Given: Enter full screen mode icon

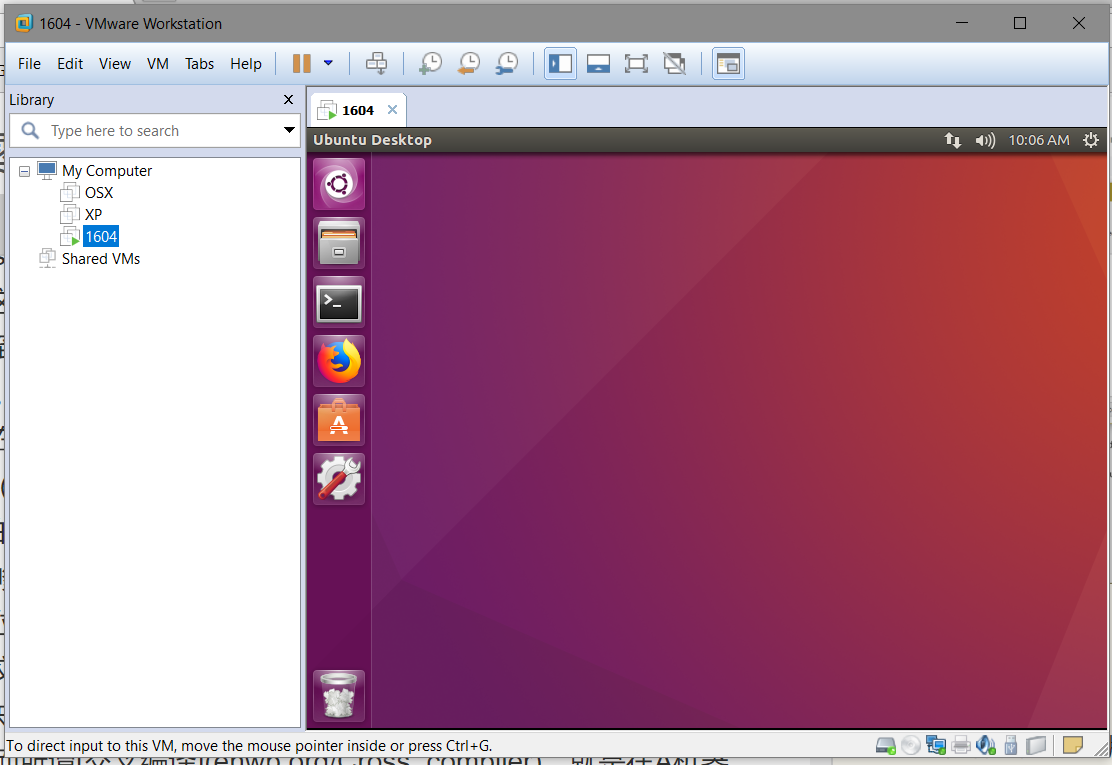Looking at the screenshot, I should click(636, 64).
